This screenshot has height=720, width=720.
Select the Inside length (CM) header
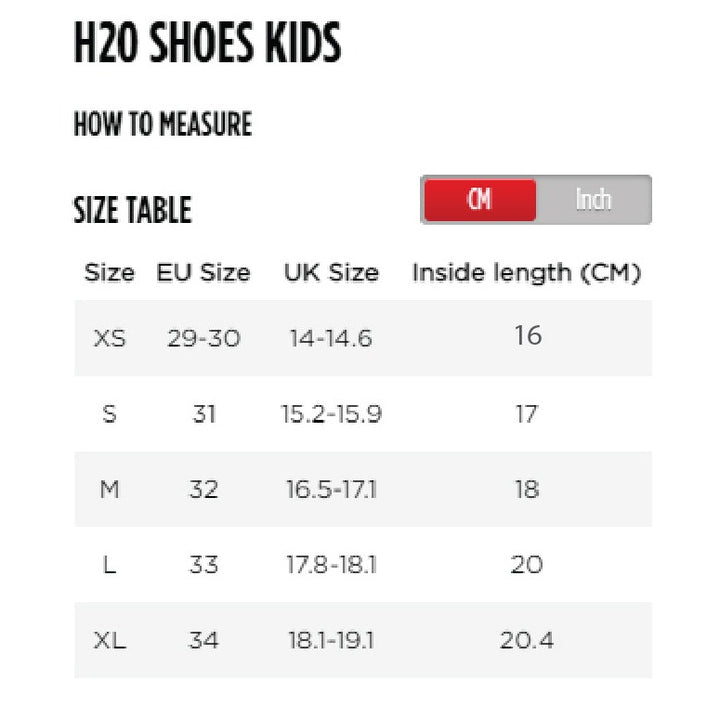[526, 272]
